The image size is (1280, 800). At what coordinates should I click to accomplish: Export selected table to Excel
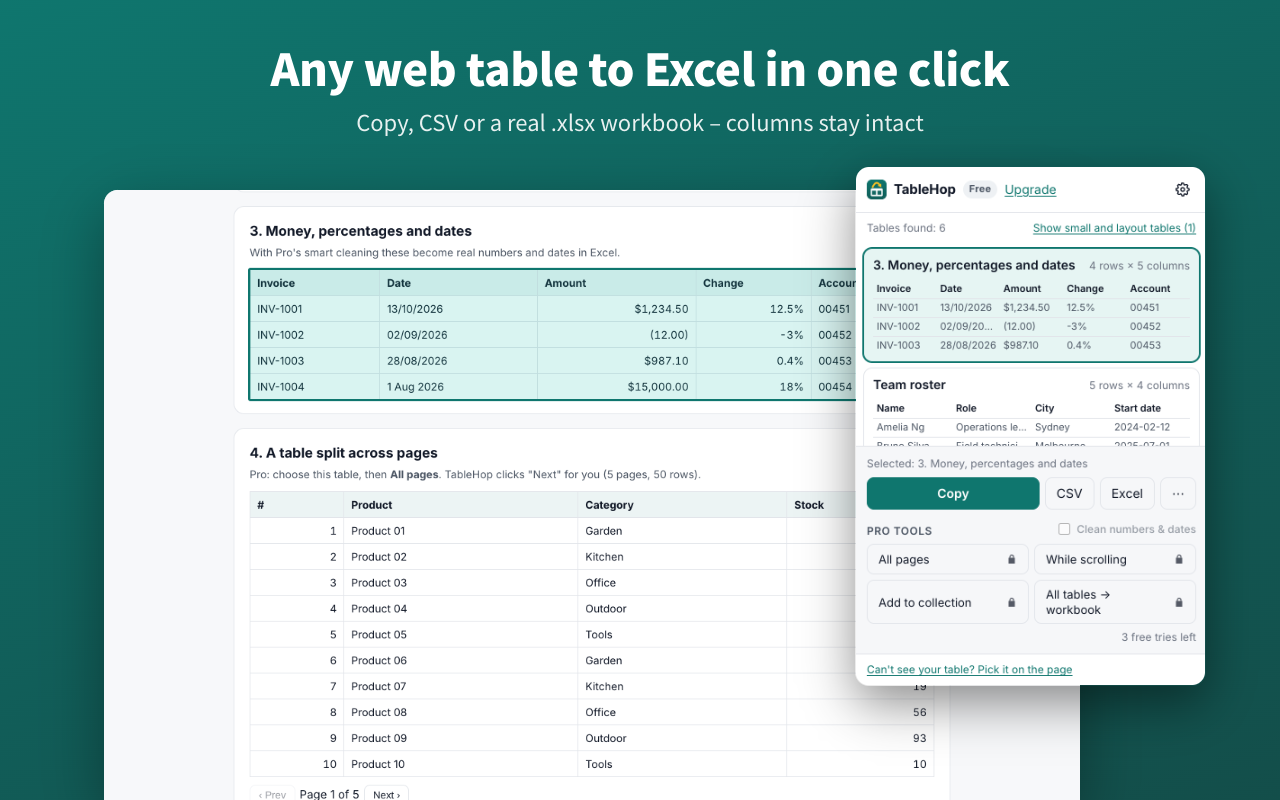tap(1127, 493)
